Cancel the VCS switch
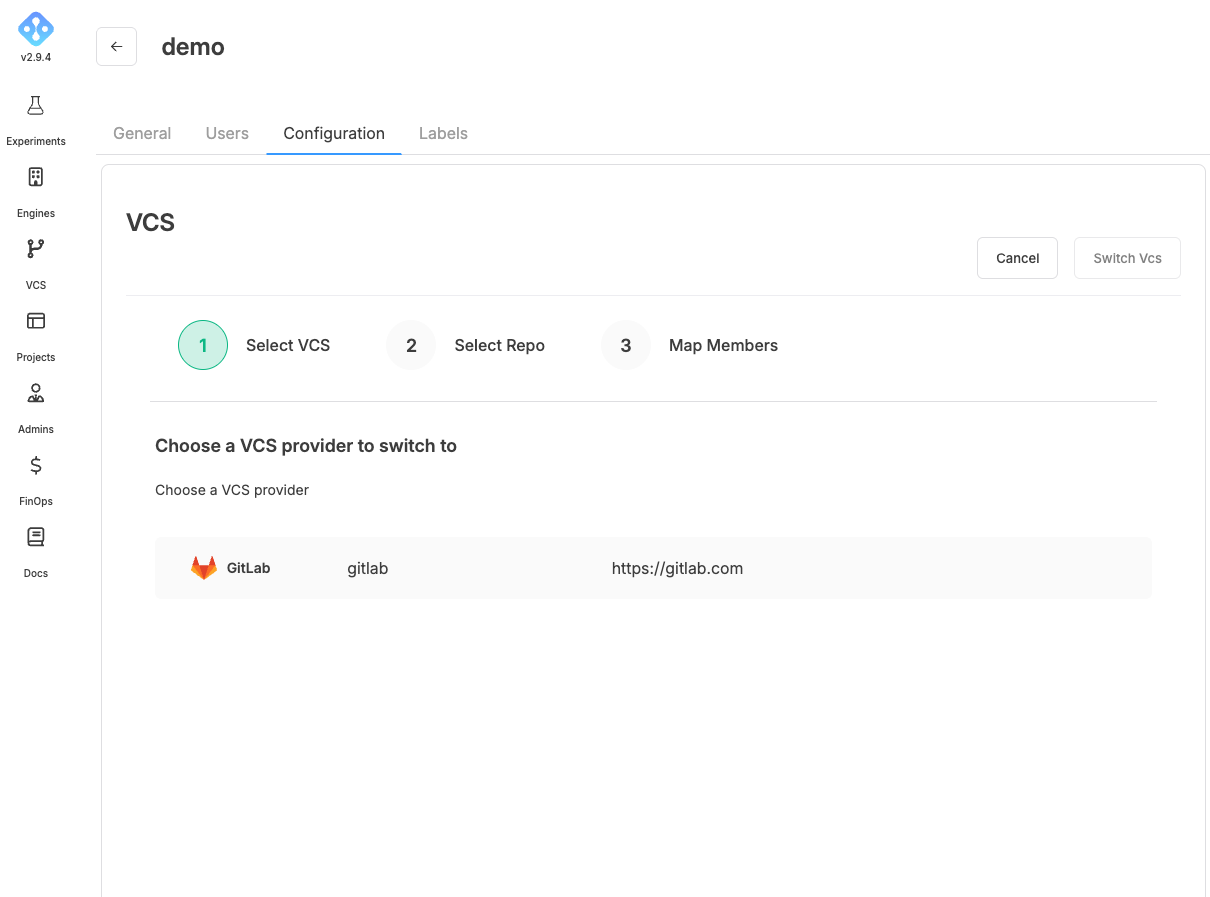The width and height of the screenshot is (1210, 897). [x=1017, y=258]
